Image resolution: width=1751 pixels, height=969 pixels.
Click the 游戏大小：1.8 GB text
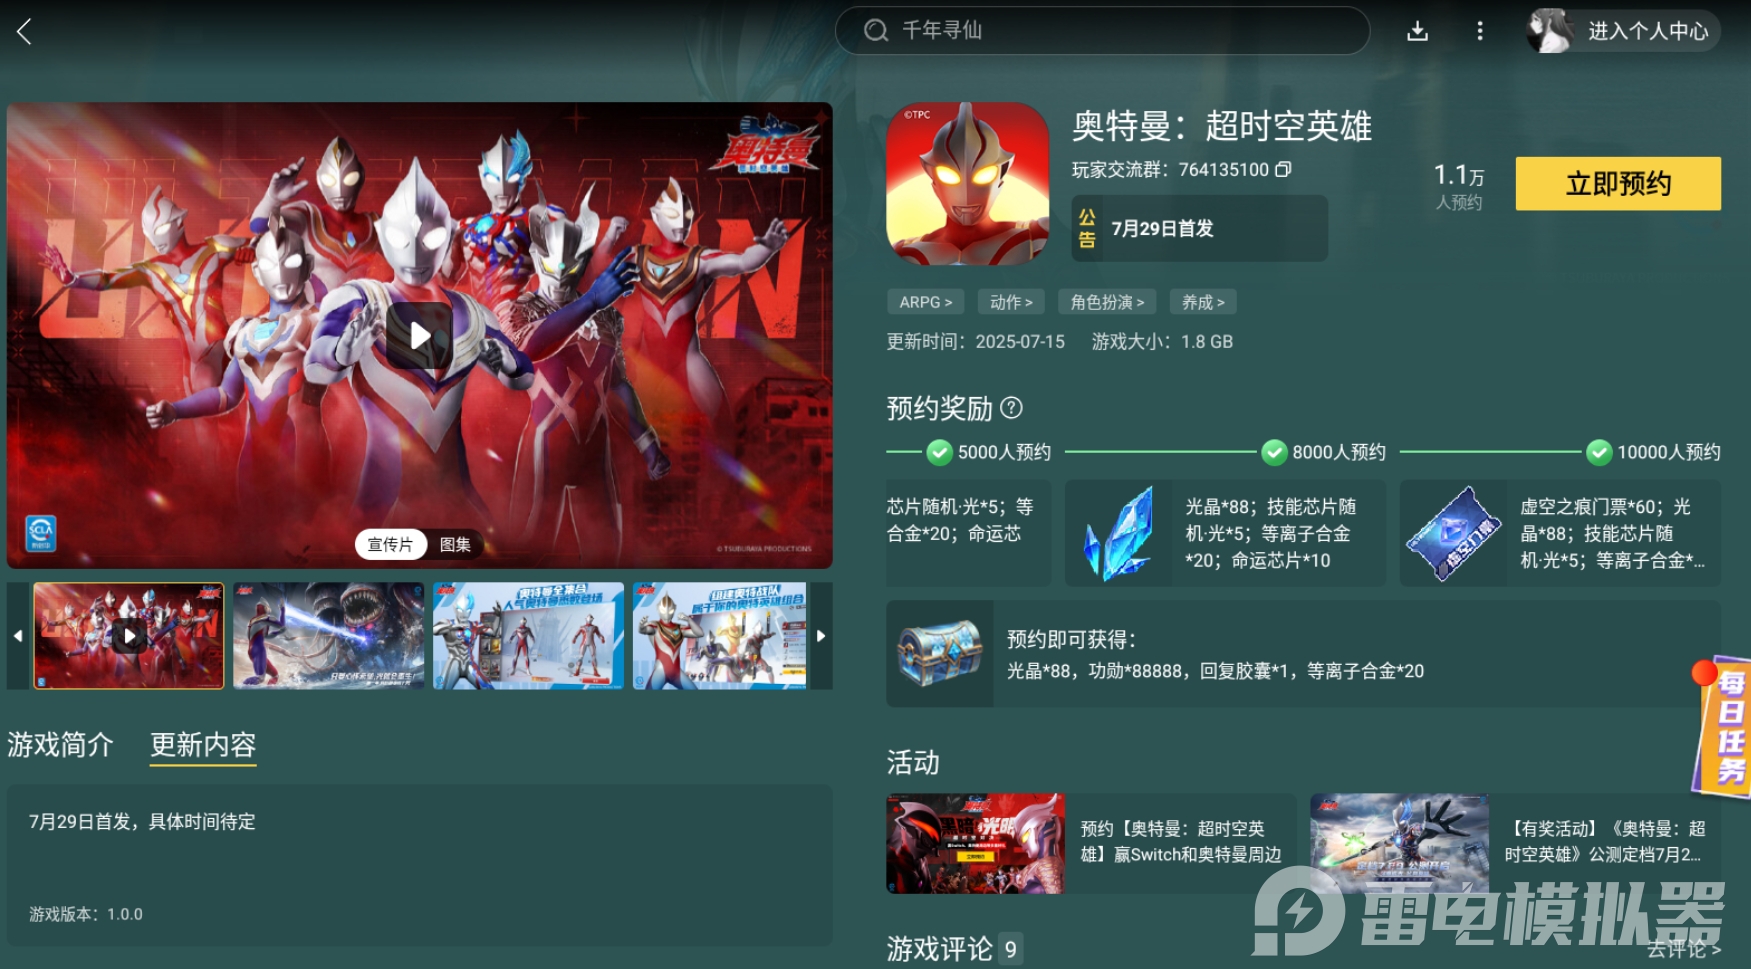[x=1162, y=342]
